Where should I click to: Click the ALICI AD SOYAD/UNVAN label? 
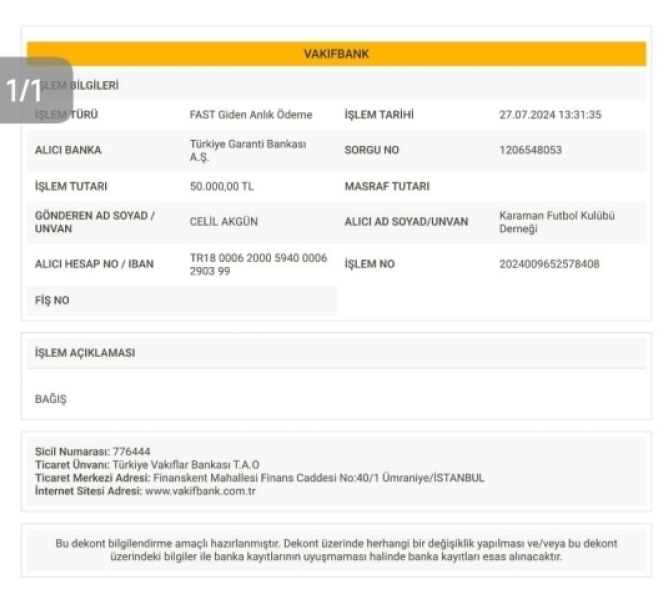pos(407,222)
